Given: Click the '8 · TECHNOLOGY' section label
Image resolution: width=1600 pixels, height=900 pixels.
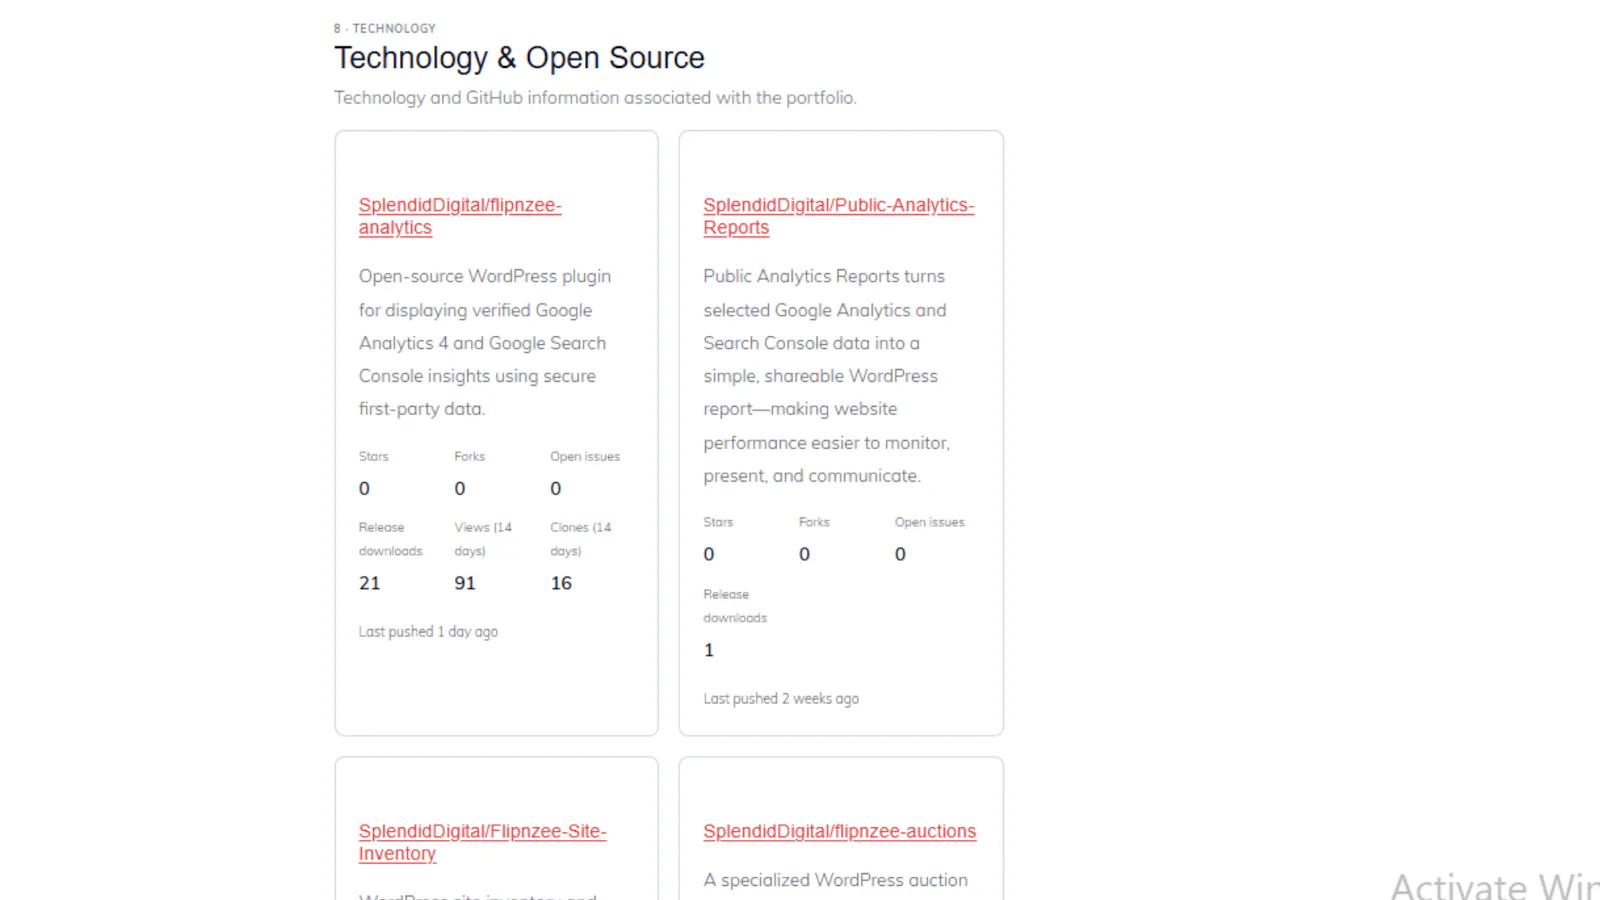Looking at the screenshot, I should [x=385, y=28].
